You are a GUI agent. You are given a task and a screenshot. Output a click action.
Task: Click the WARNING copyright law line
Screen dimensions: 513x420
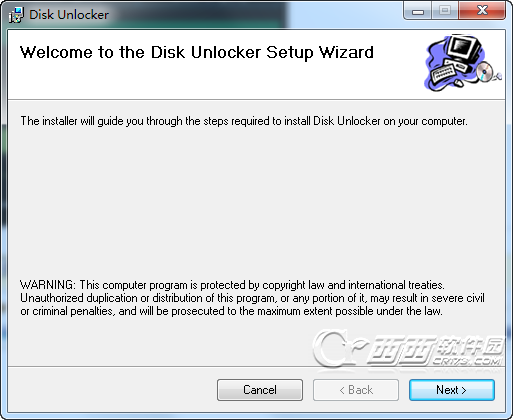point(232,285)
